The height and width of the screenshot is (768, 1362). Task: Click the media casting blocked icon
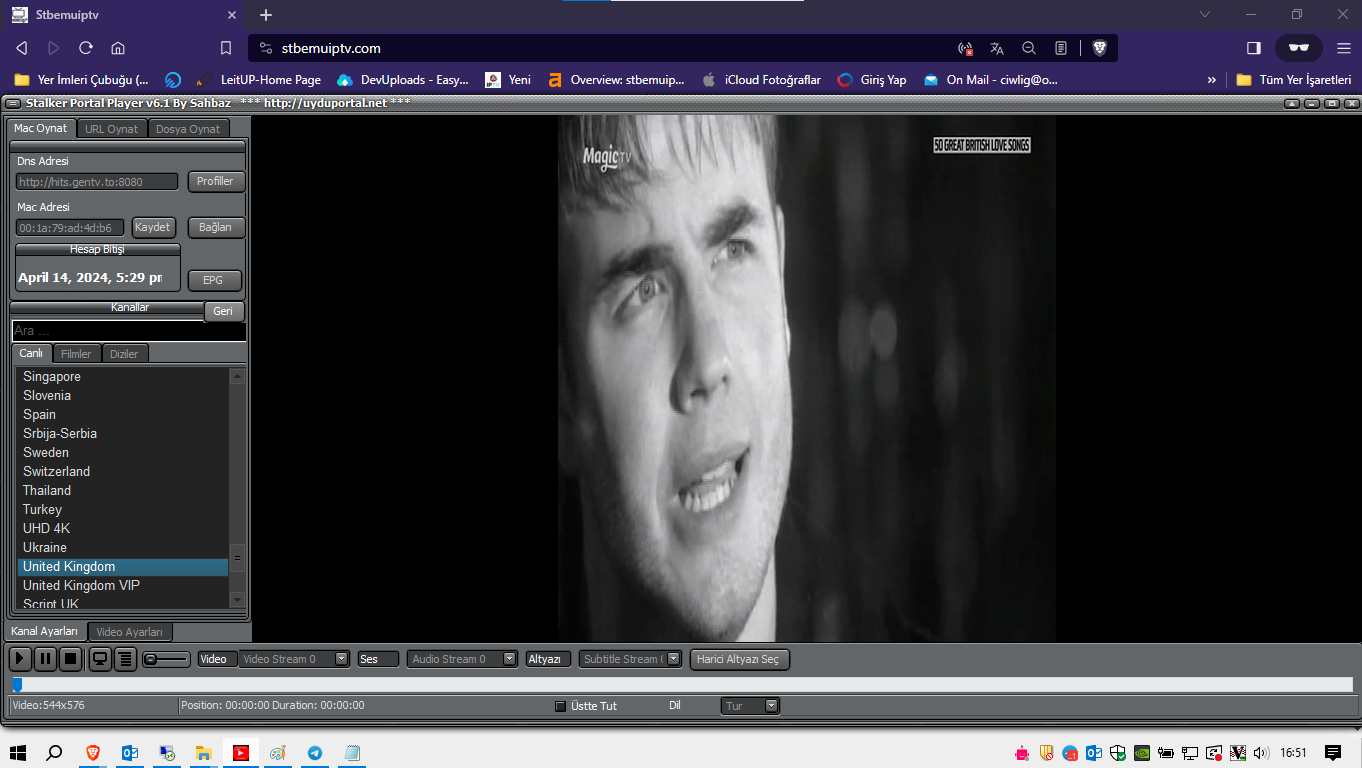coord(965,48)
